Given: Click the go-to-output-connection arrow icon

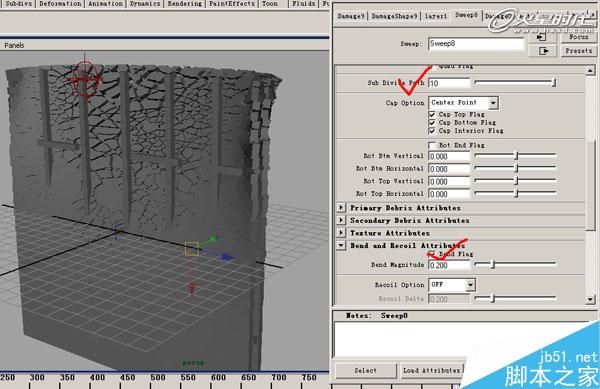Looking at the screenshot, I should 543,51.
